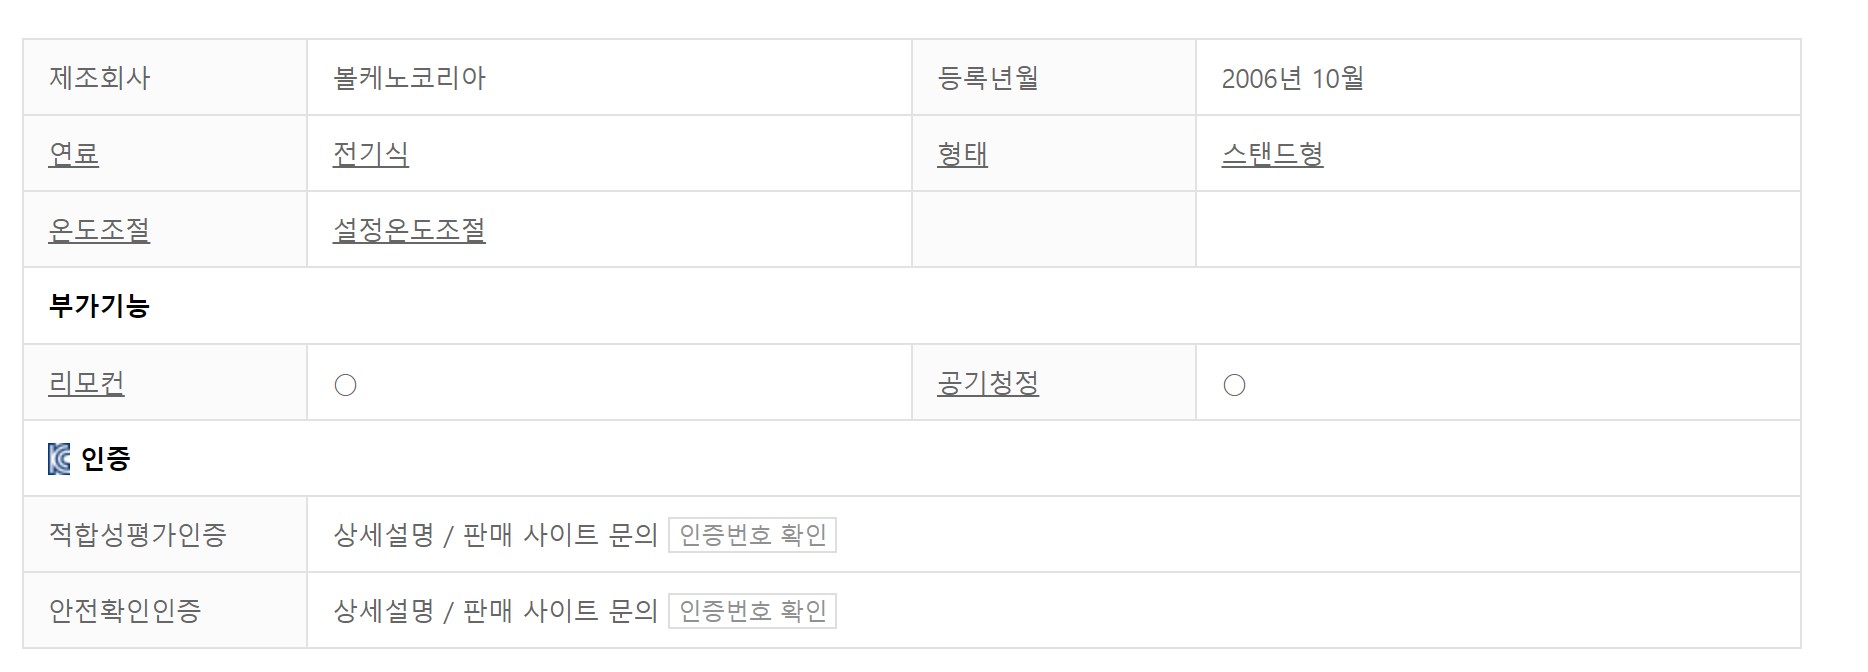
Task: Click the 제조회사 row label
Action: coord(99,78)
